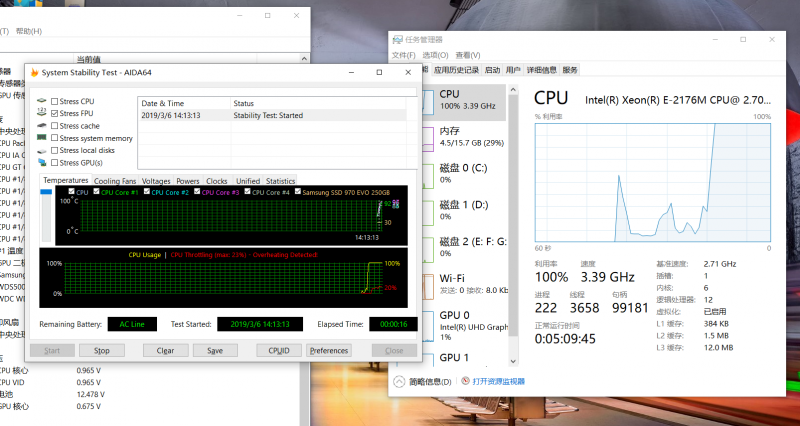Switch to 启动 tab in Task Manager
The image size is (800, 426).
pos(492,70)
